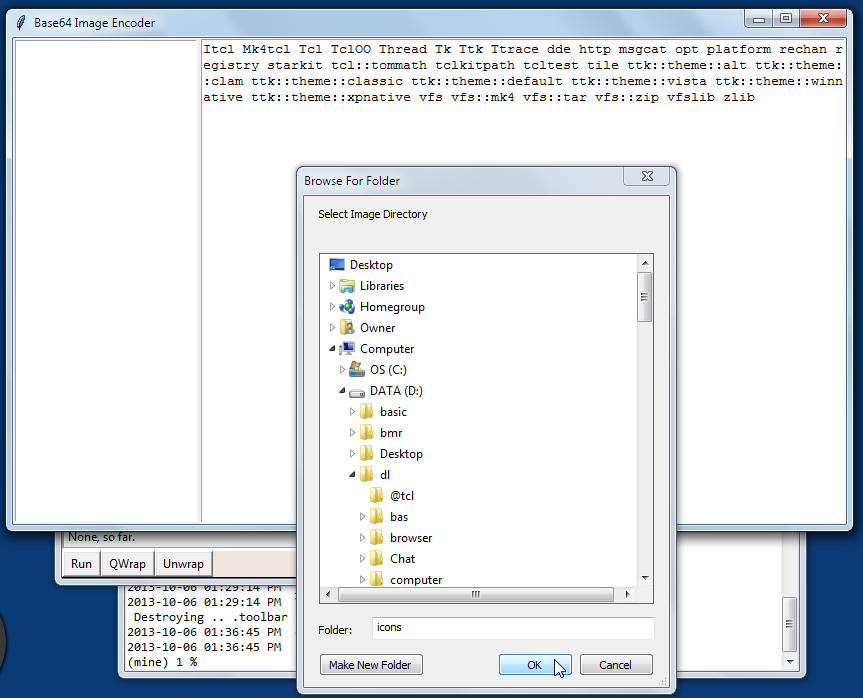Image resolution: width=863 pixels, height=698 pixels.
Task: Click the Desktop icon at tree root
Action: click(335, 265)
